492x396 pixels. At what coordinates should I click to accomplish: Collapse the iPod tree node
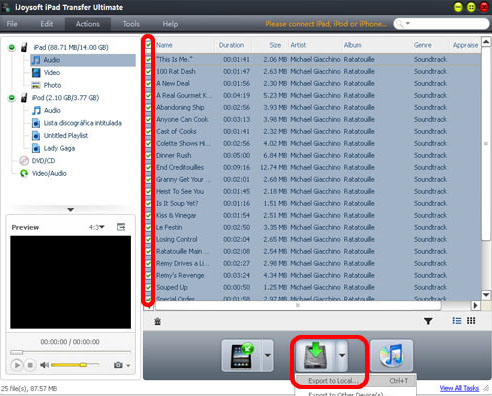tap(12, 98)
